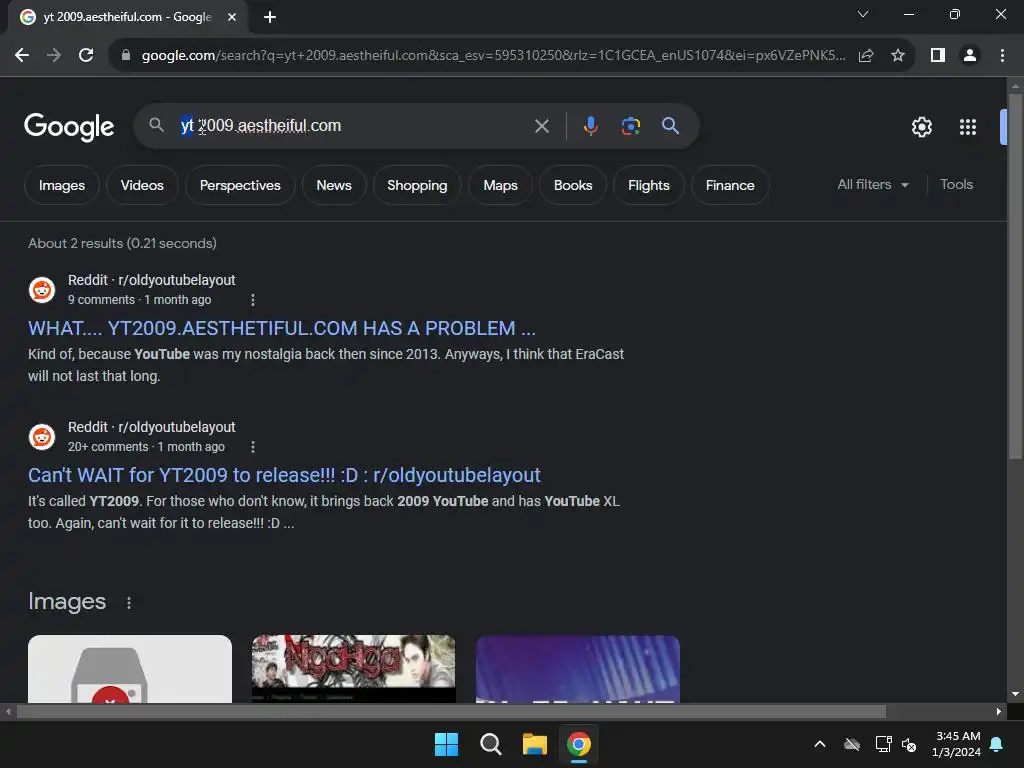Open more options for 20+ comments result
Viewport: 1024px width, 768px height.
[253, 447]
